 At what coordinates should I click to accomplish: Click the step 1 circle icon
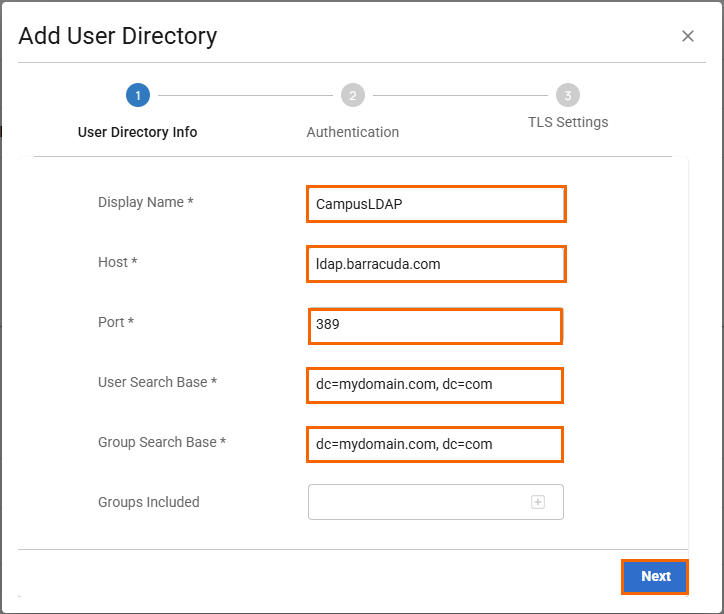pos(138,96)
